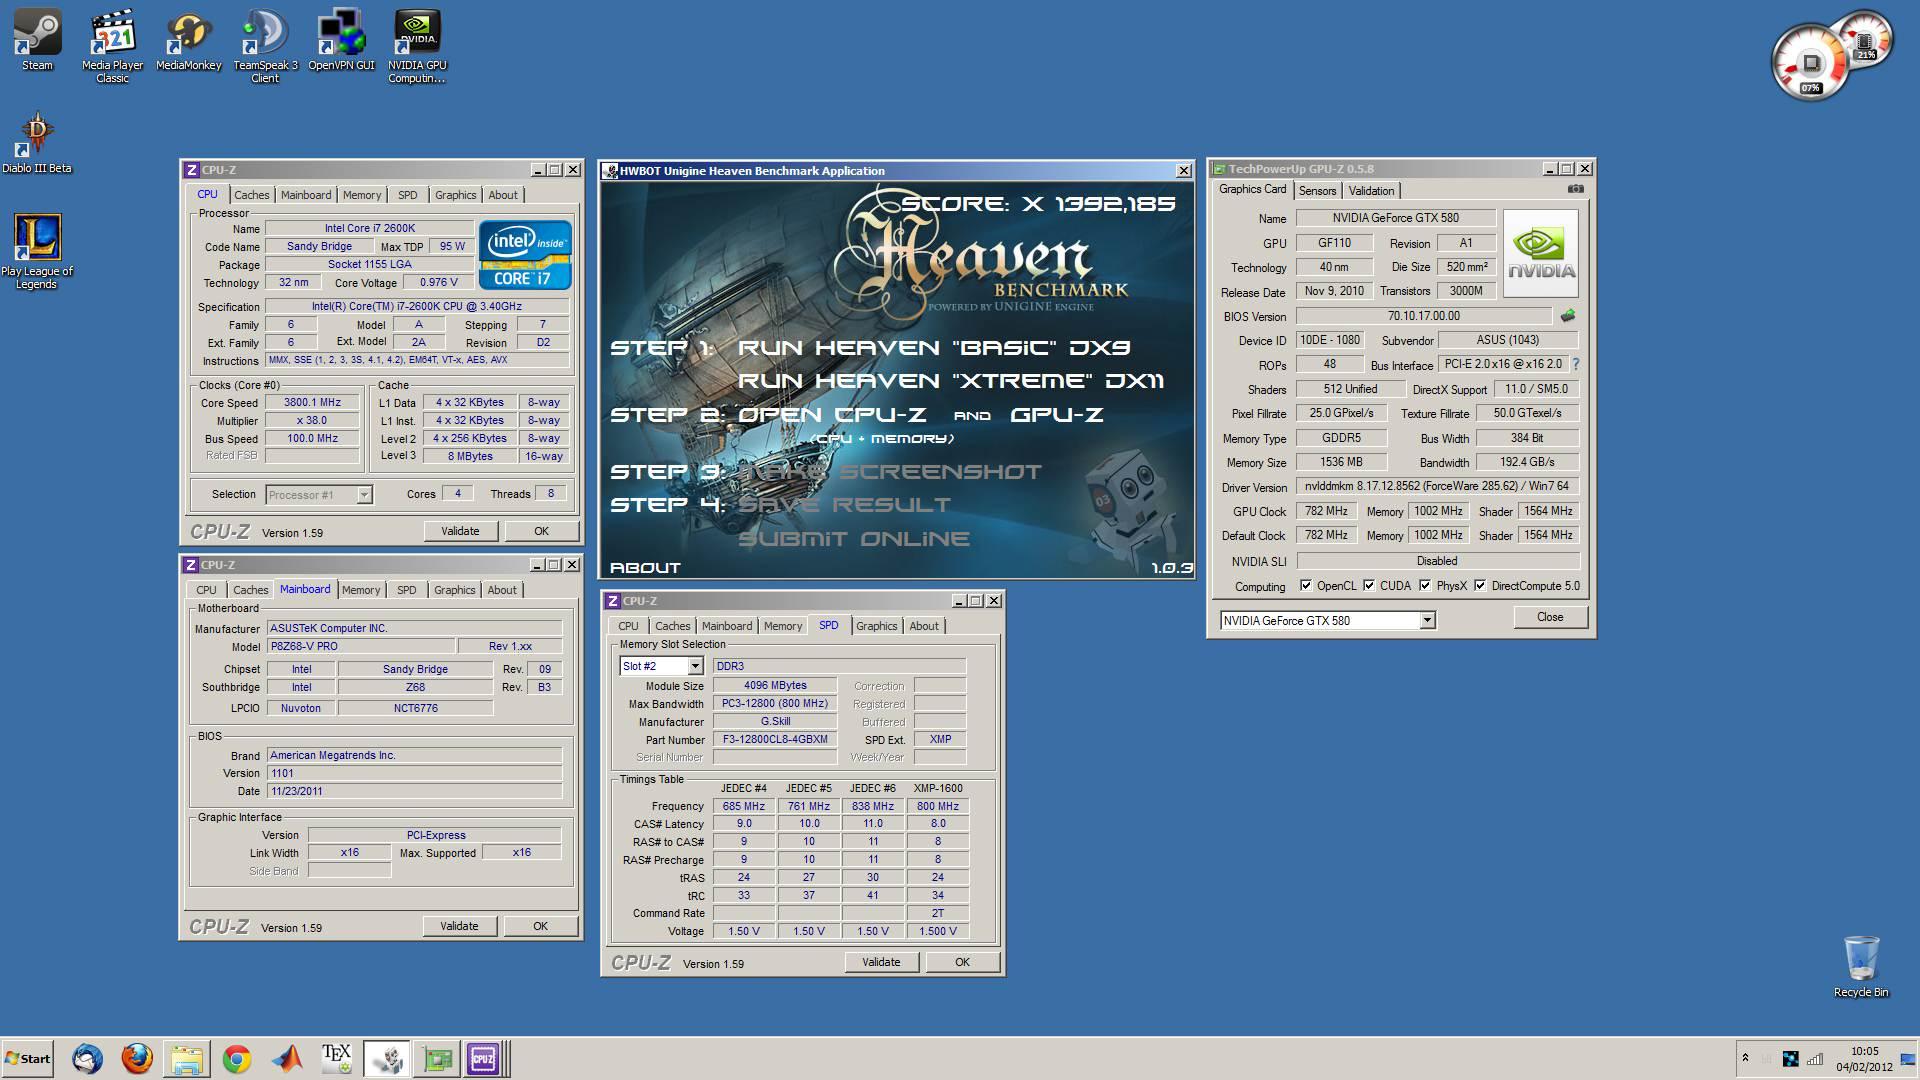The width and height of the screenshot is (1920, 1080).
Task: Launch TeamSpeak 3 Client shortcut
Action: point(265,46)
